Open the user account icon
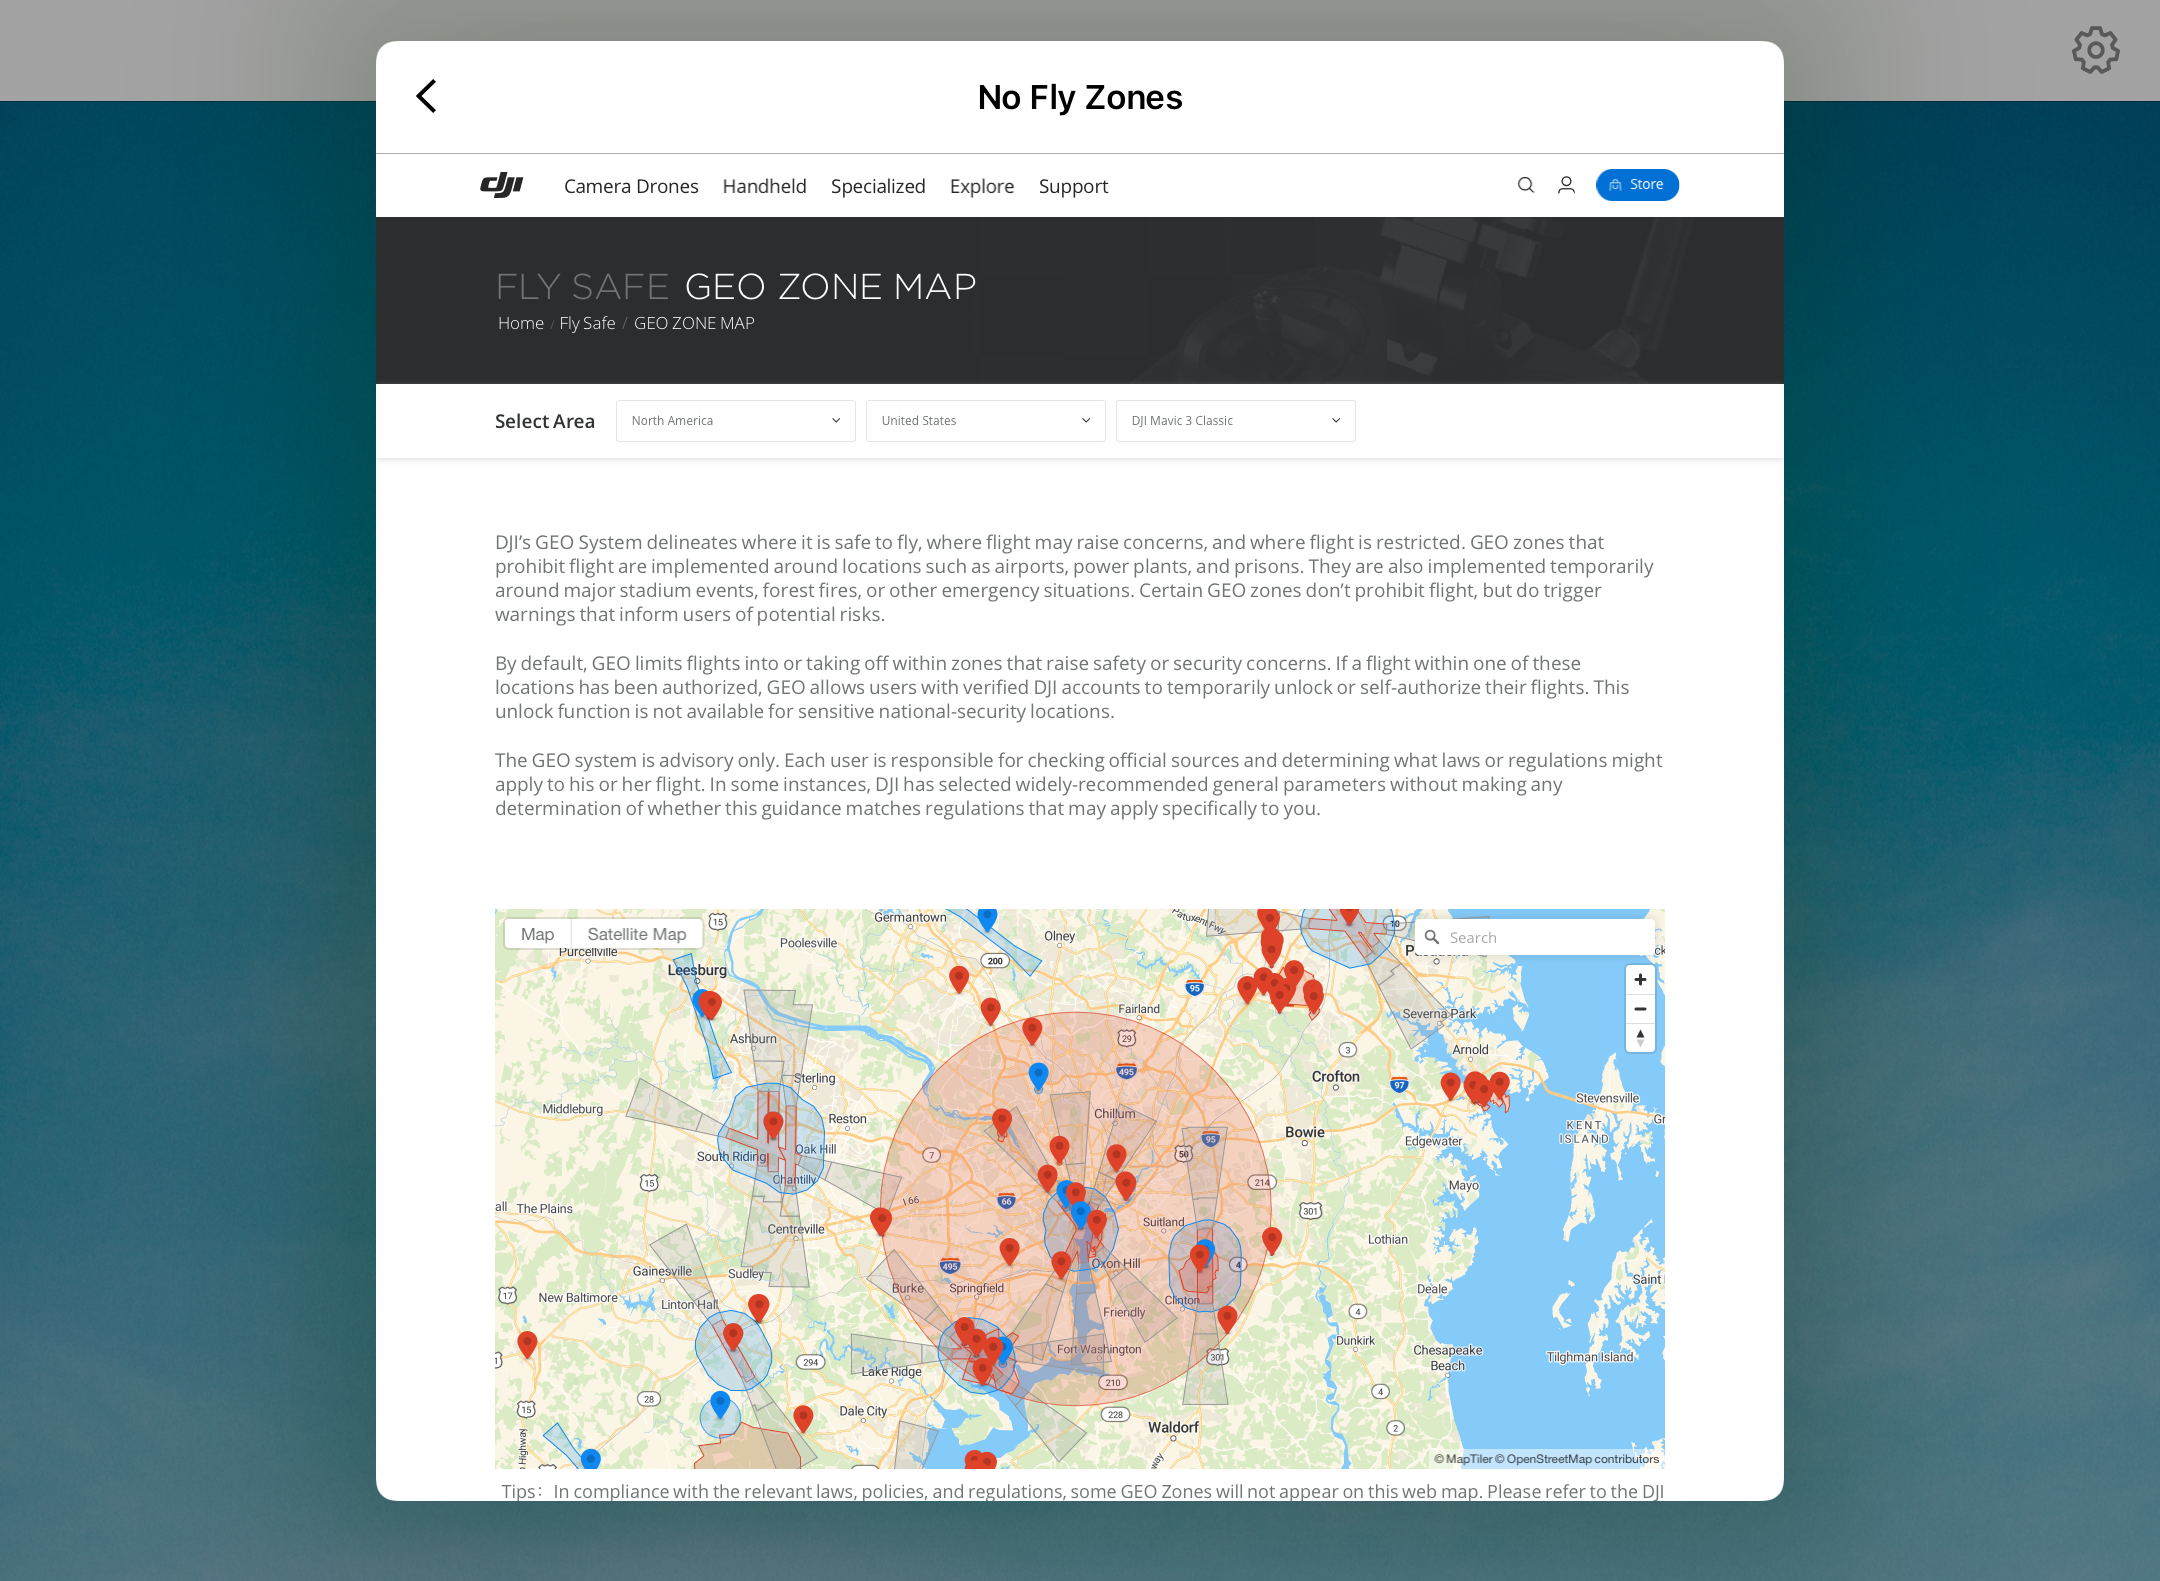 pos(1566,185)
